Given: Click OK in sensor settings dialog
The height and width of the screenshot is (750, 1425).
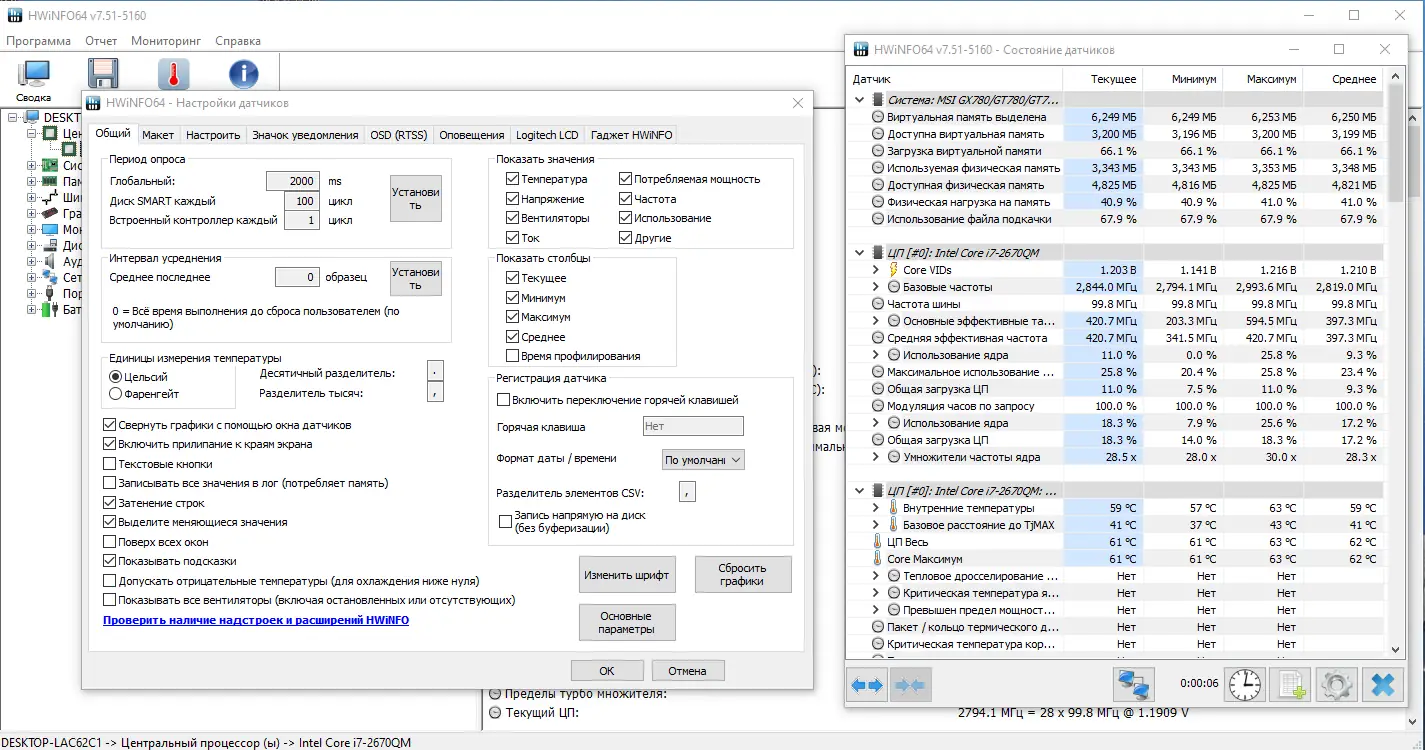Looking at the screenshot, I should coord(607,671).
